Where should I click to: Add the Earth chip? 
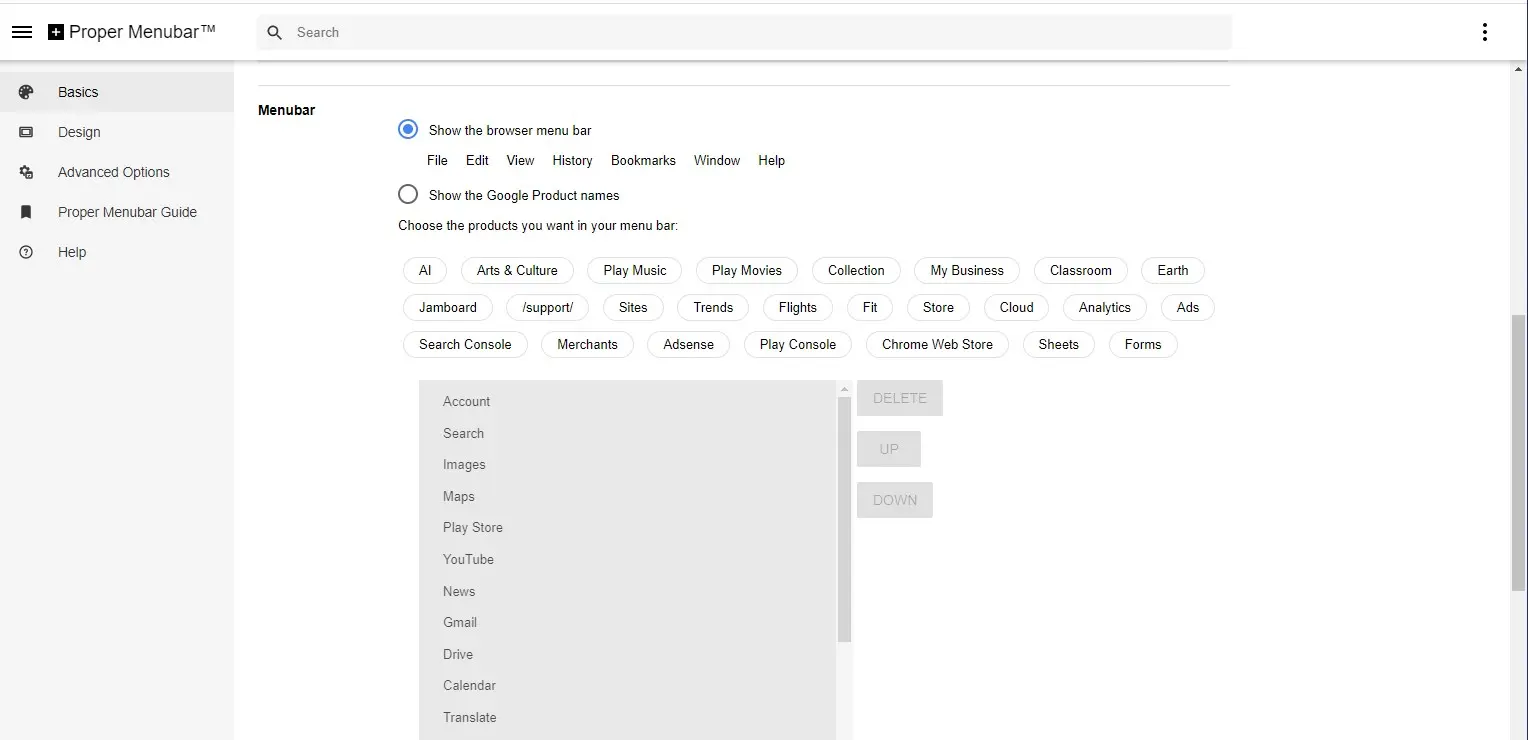tap(1173, 270)
